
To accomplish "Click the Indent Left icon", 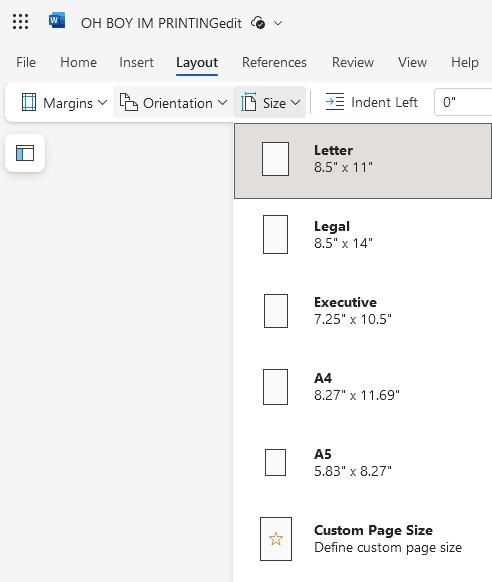I will click(x=335, y=102).
